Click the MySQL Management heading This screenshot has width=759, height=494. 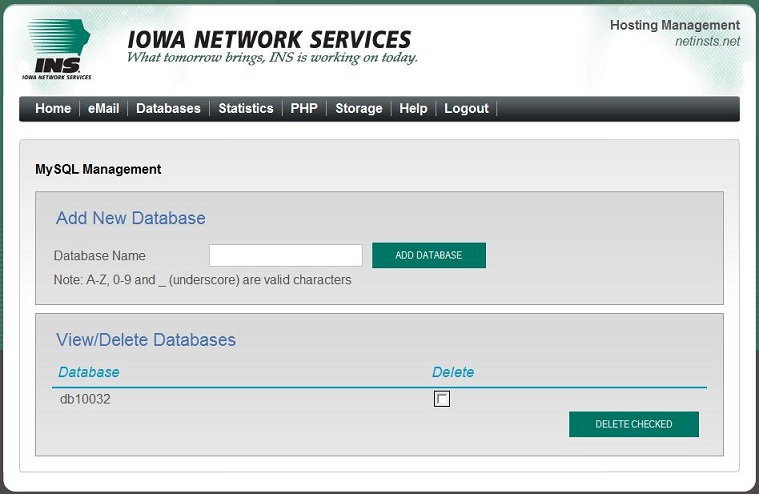[98, 169]
